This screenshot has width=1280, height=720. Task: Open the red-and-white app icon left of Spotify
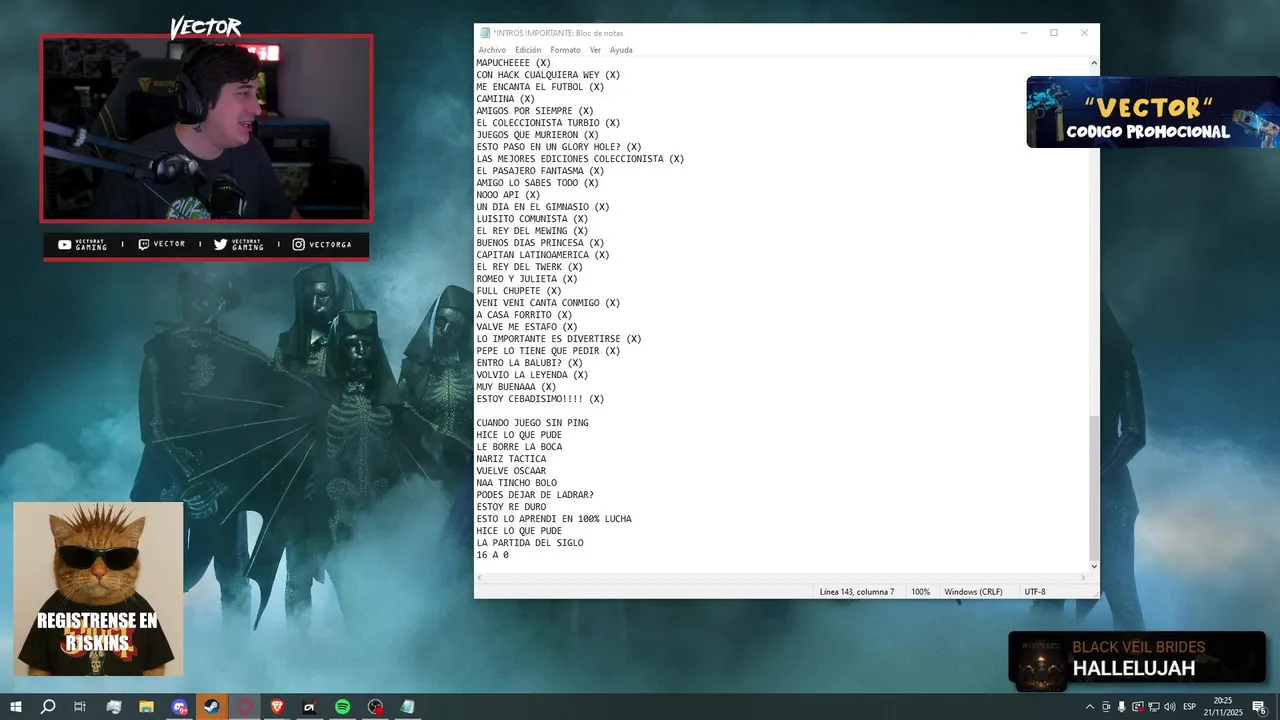pyautogui.click(x=310, y=707)
